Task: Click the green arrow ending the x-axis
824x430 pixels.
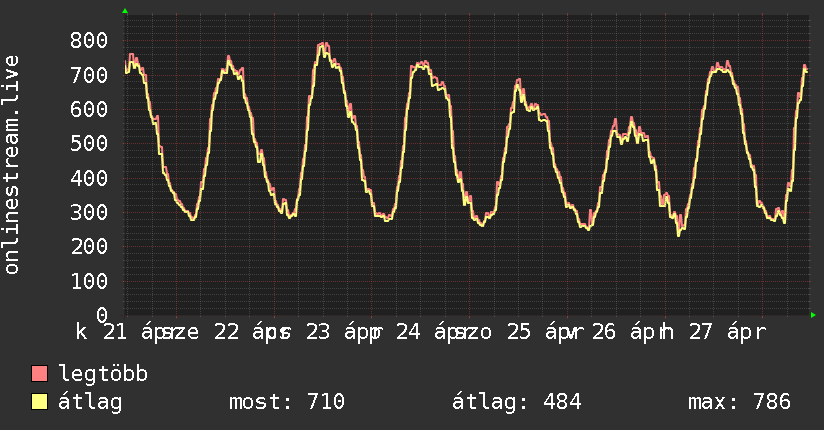Action: point(813,315)
